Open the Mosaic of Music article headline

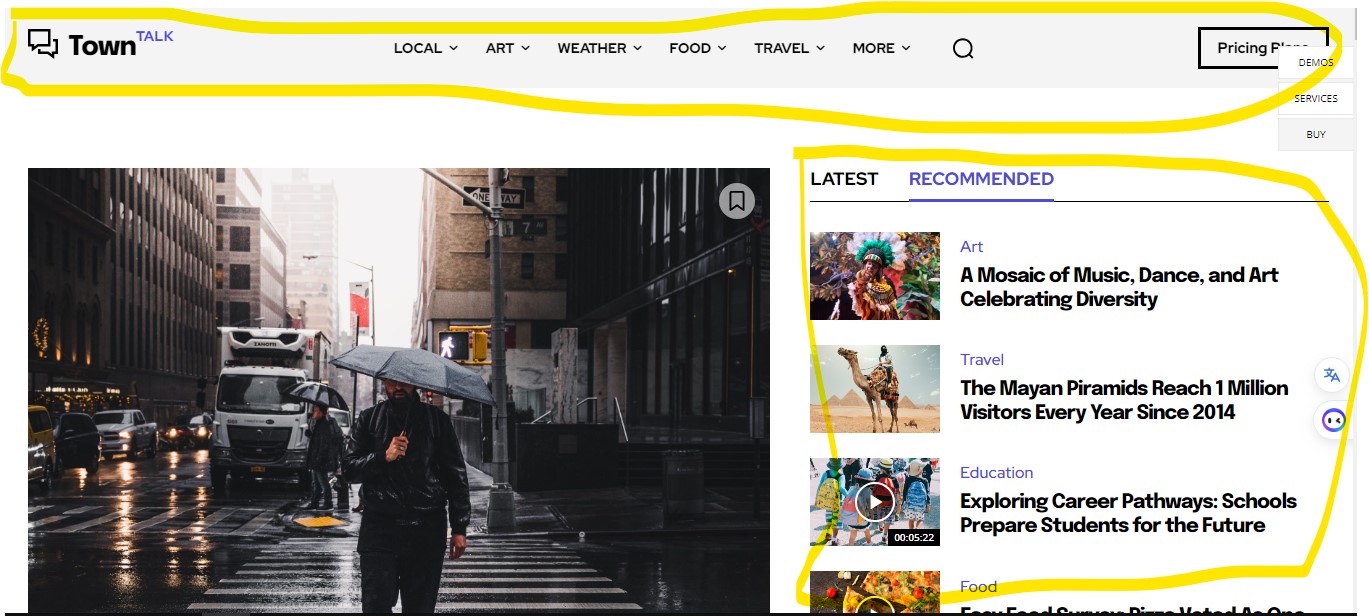pyautogui.click(x=1119, y=287)
